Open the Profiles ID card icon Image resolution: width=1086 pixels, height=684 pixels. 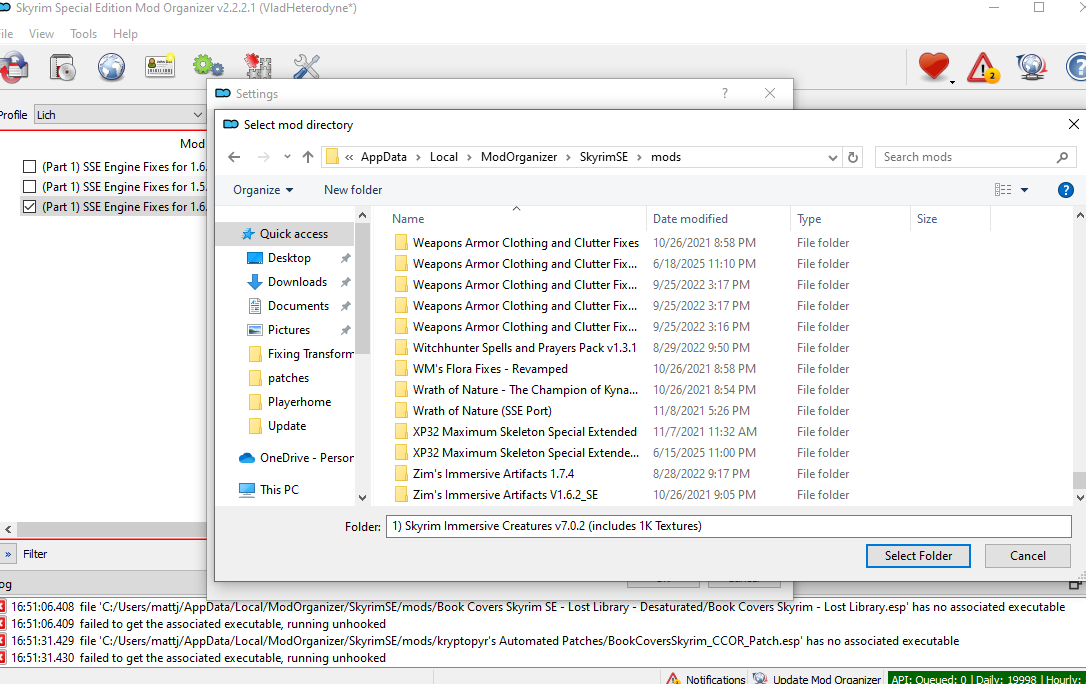click(159, 67)
